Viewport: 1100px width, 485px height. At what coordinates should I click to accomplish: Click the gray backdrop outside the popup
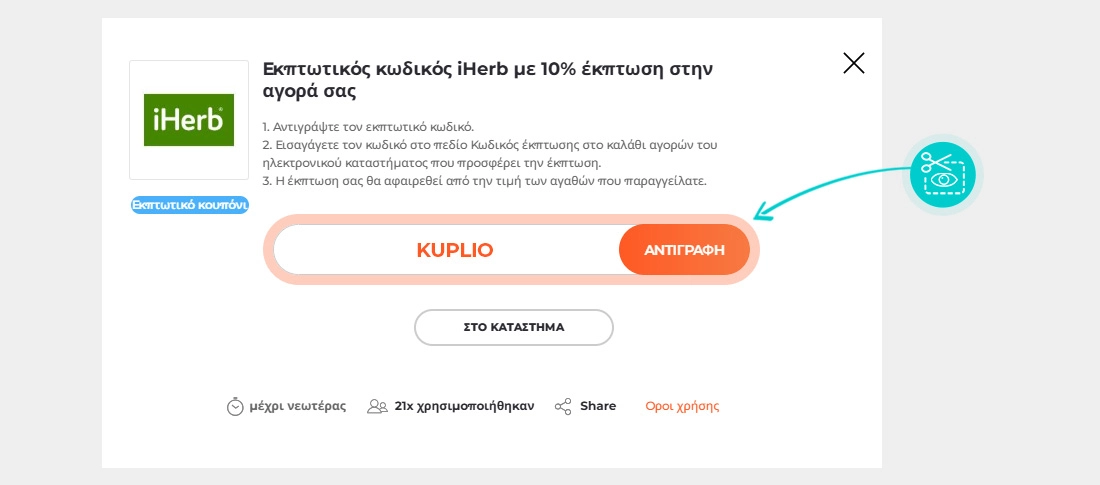click(990, 350)
